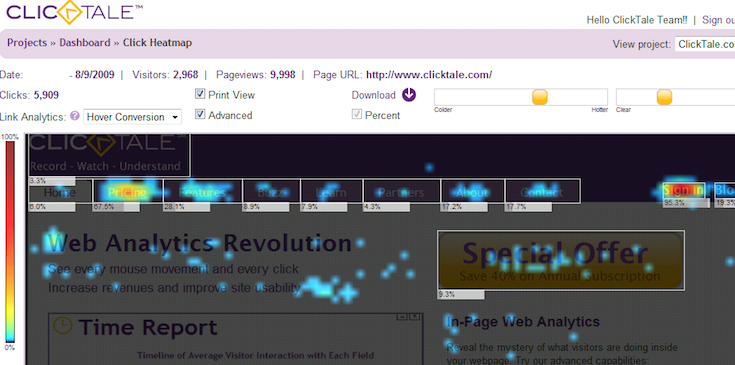Screen dimensions: 735x365
Task: Click the 67.5% label under Pricing
Action: [116, 207]
